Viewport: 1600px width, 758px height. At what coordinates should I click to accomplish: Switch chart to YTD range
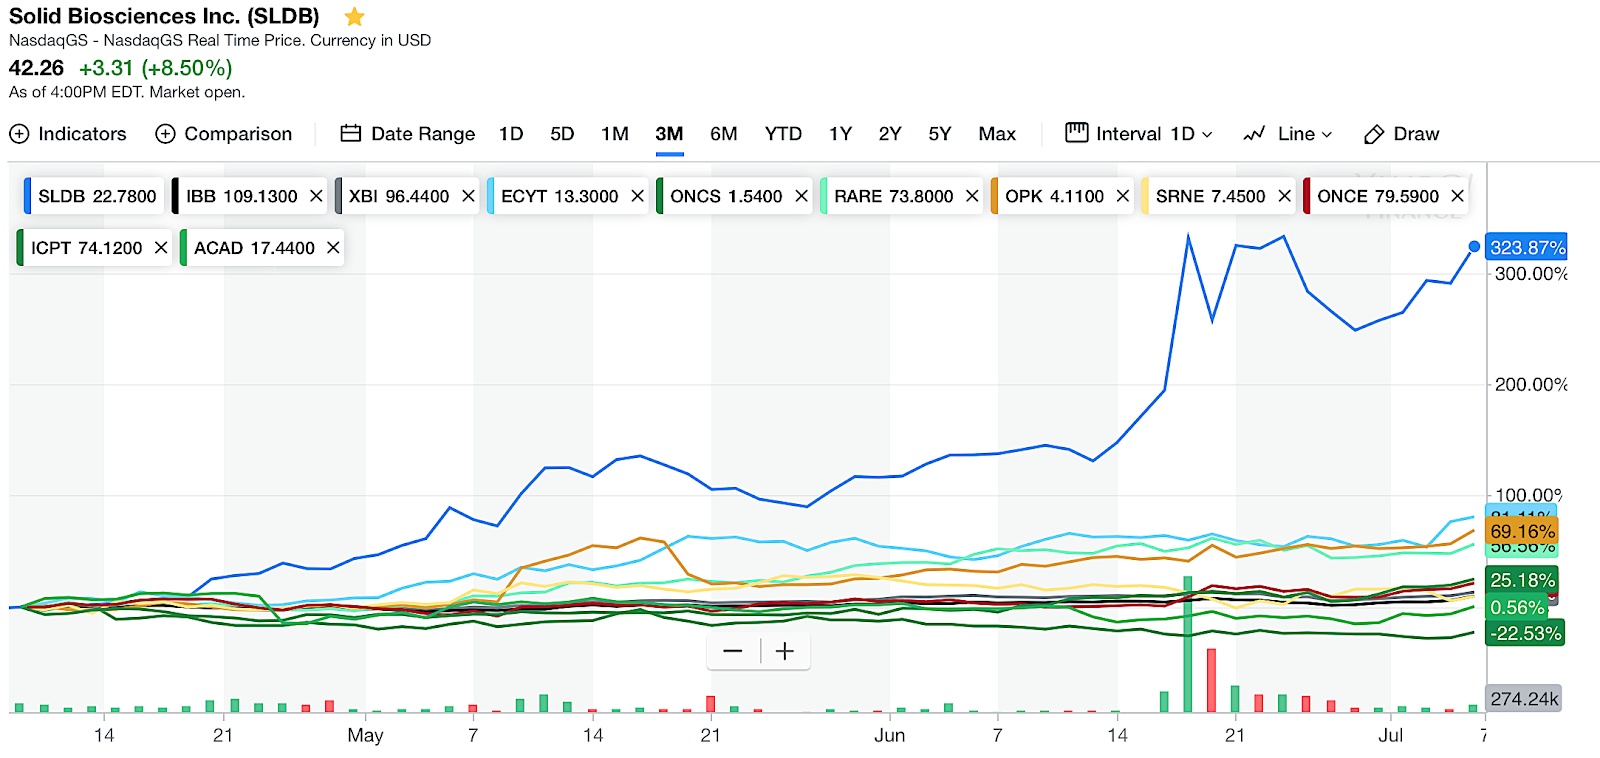(783, 134)
